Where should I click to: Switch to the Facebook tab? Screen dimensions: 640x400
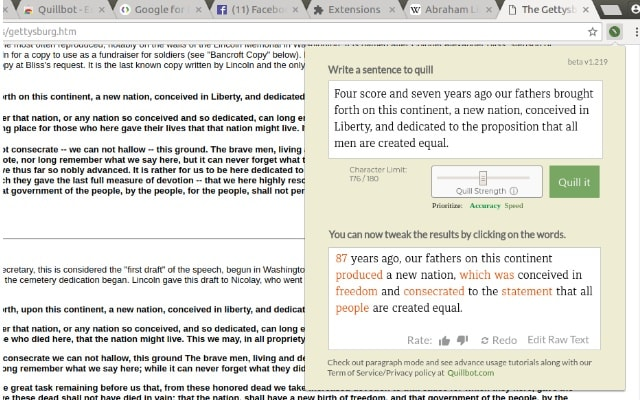pyautogui.click(x=257, y=9)
